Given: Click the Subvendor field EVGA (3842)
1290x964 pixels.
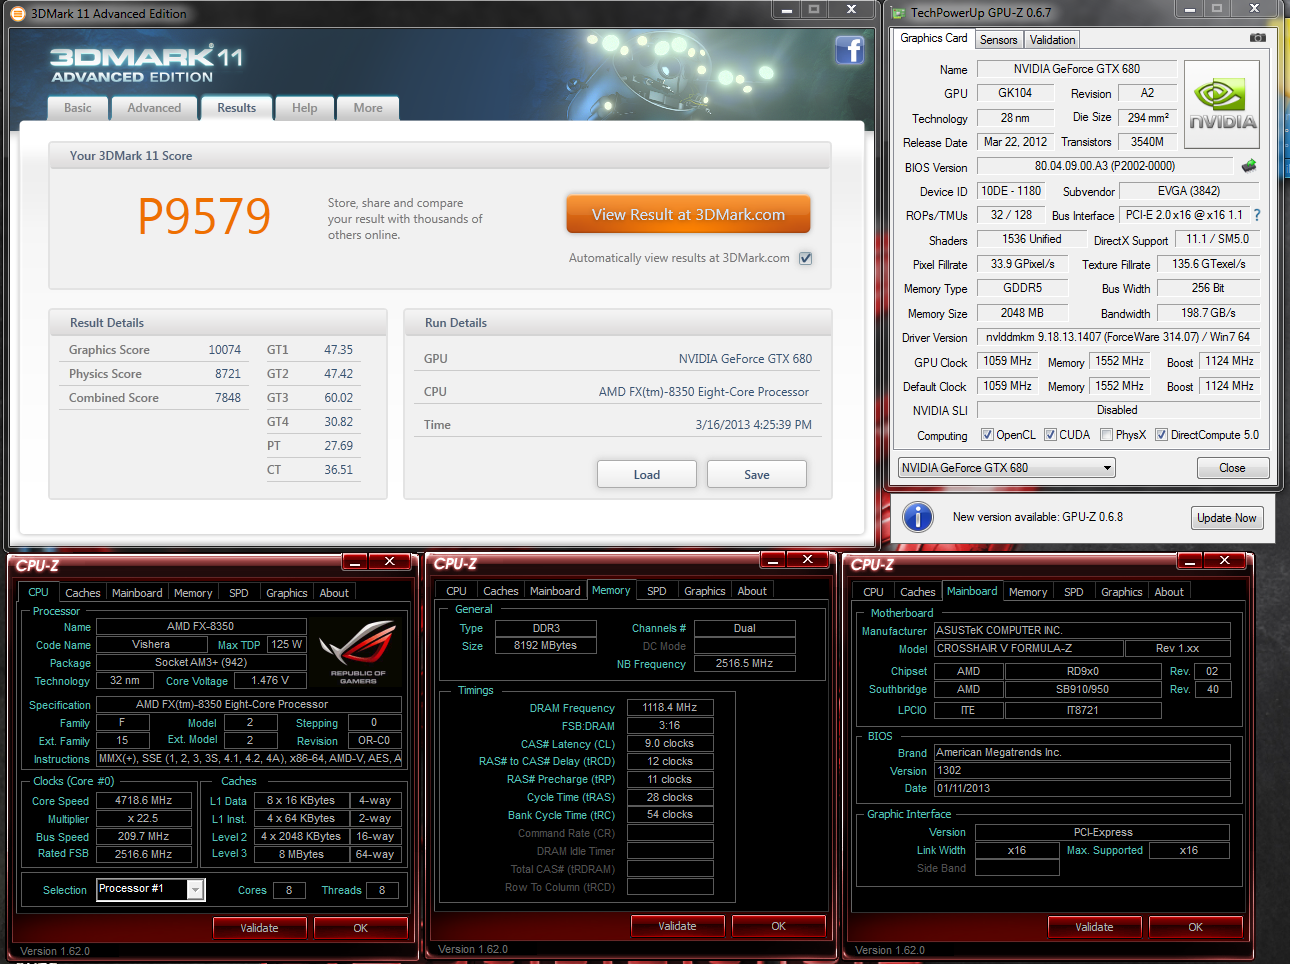Looking at the screenshot, I should point(1188,191).
